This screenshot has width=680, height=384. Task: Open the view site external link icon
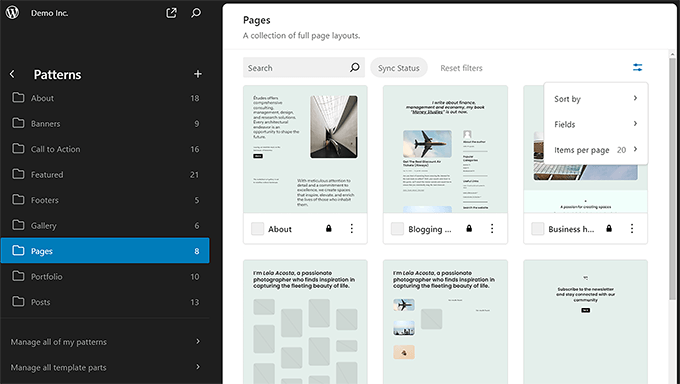pyautogui.click(x=171, y=13)
